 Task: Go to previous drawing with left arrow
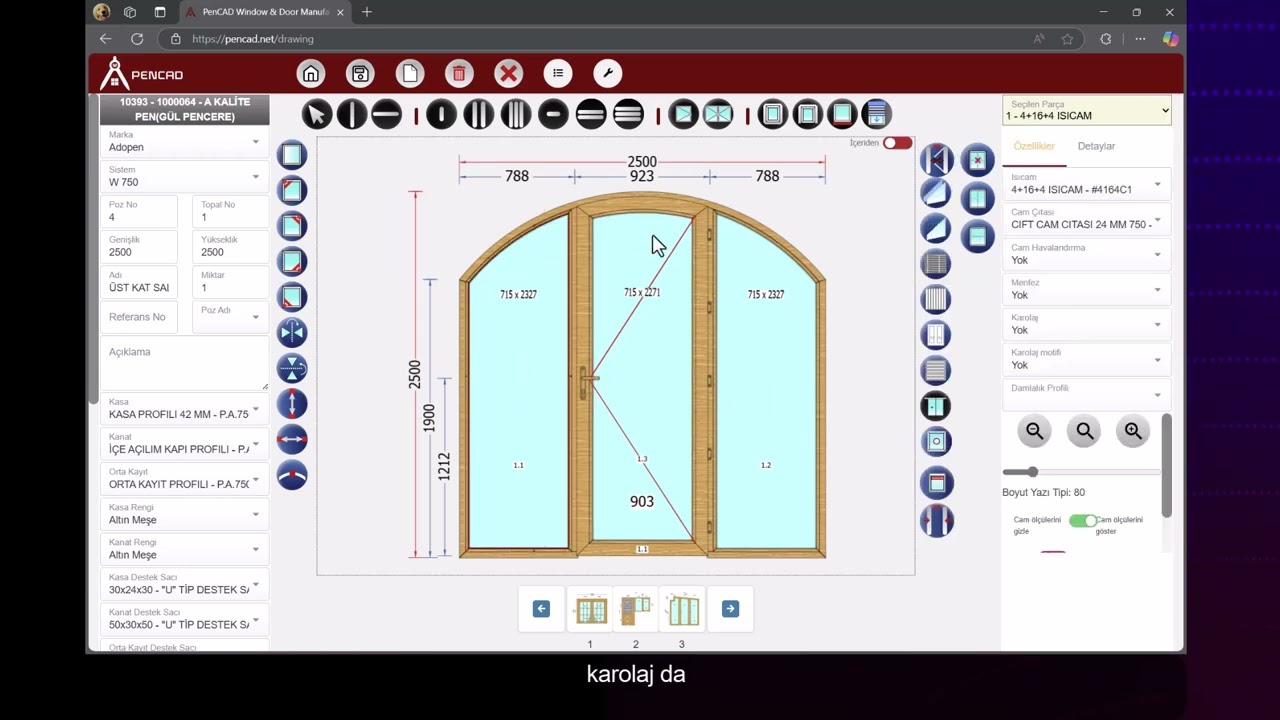pos(541,609)
